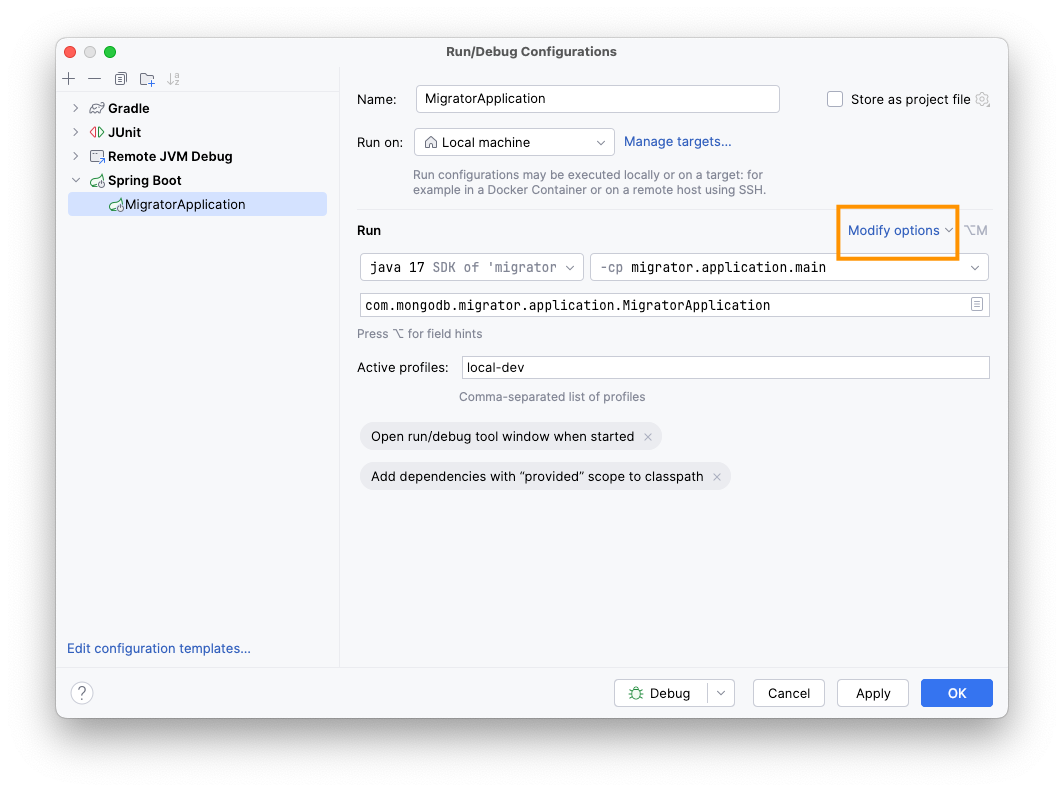Add a new run configuration with plus icon
The height and width of the screenshot is (792, 1064).
[x=69, y=79]
